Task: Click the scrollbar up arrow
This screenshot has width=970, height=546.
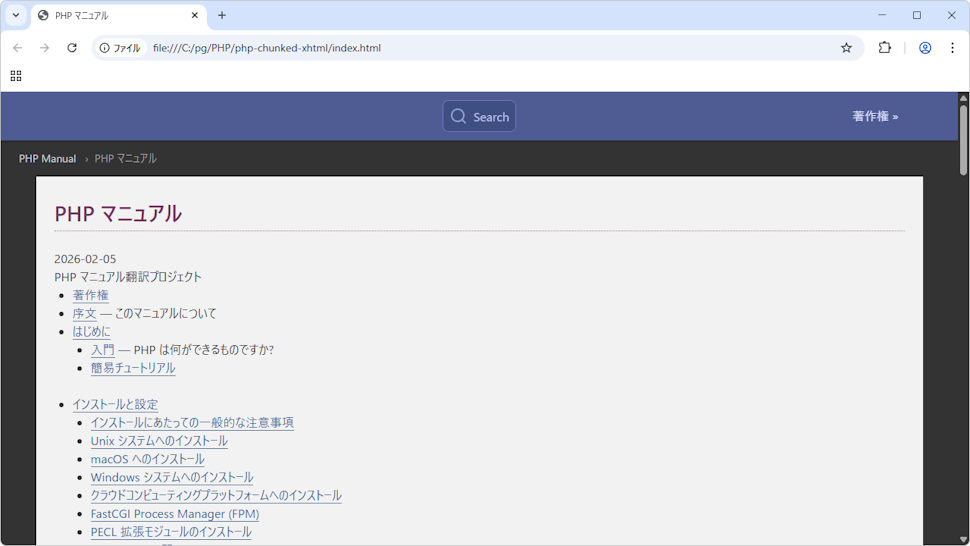Action: [x=963, y=98]
